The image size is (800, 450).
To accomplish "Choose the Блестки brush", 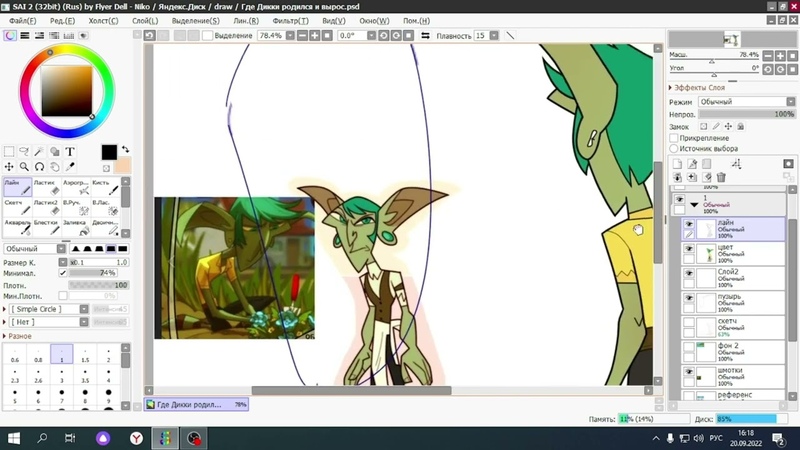I will coord(46,228).
